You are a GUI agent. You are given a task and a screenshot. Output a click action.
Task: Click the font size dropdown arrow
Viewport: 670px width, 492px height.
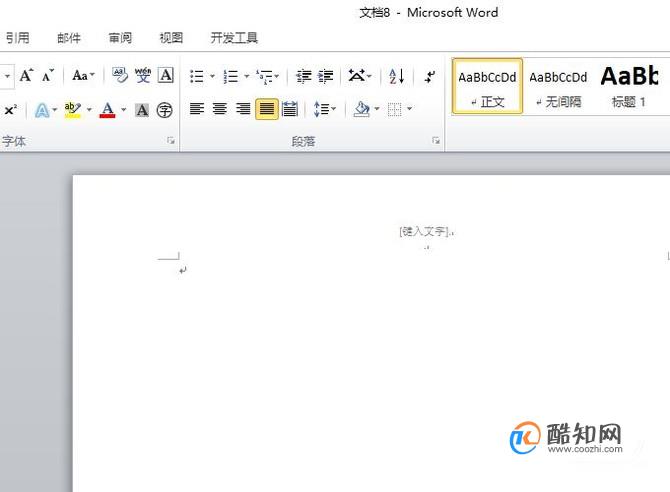click(x=7, y=77)
